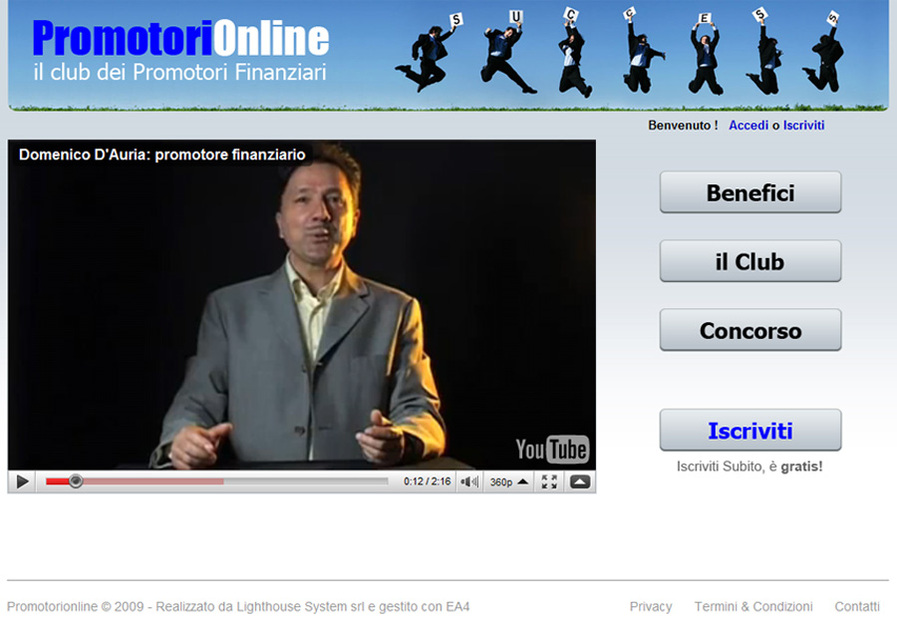Click the Iscriviti button
Screen dimensions: 897x628
750,428
